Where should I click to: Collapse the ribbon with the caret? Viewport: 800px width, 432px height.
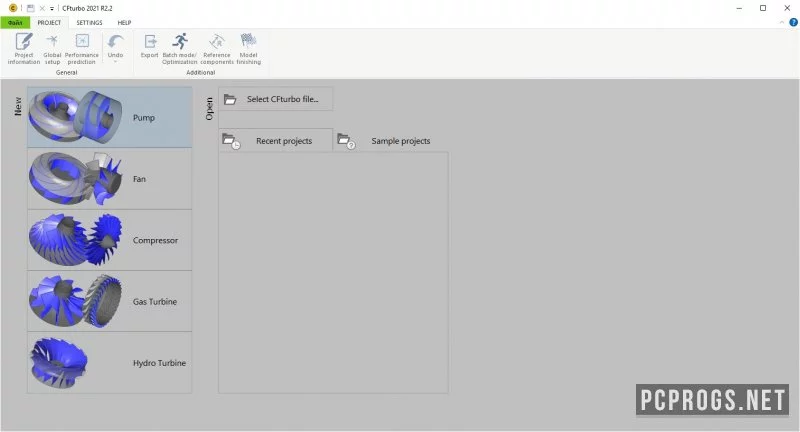pyautogui.click(x=782, y=22)
